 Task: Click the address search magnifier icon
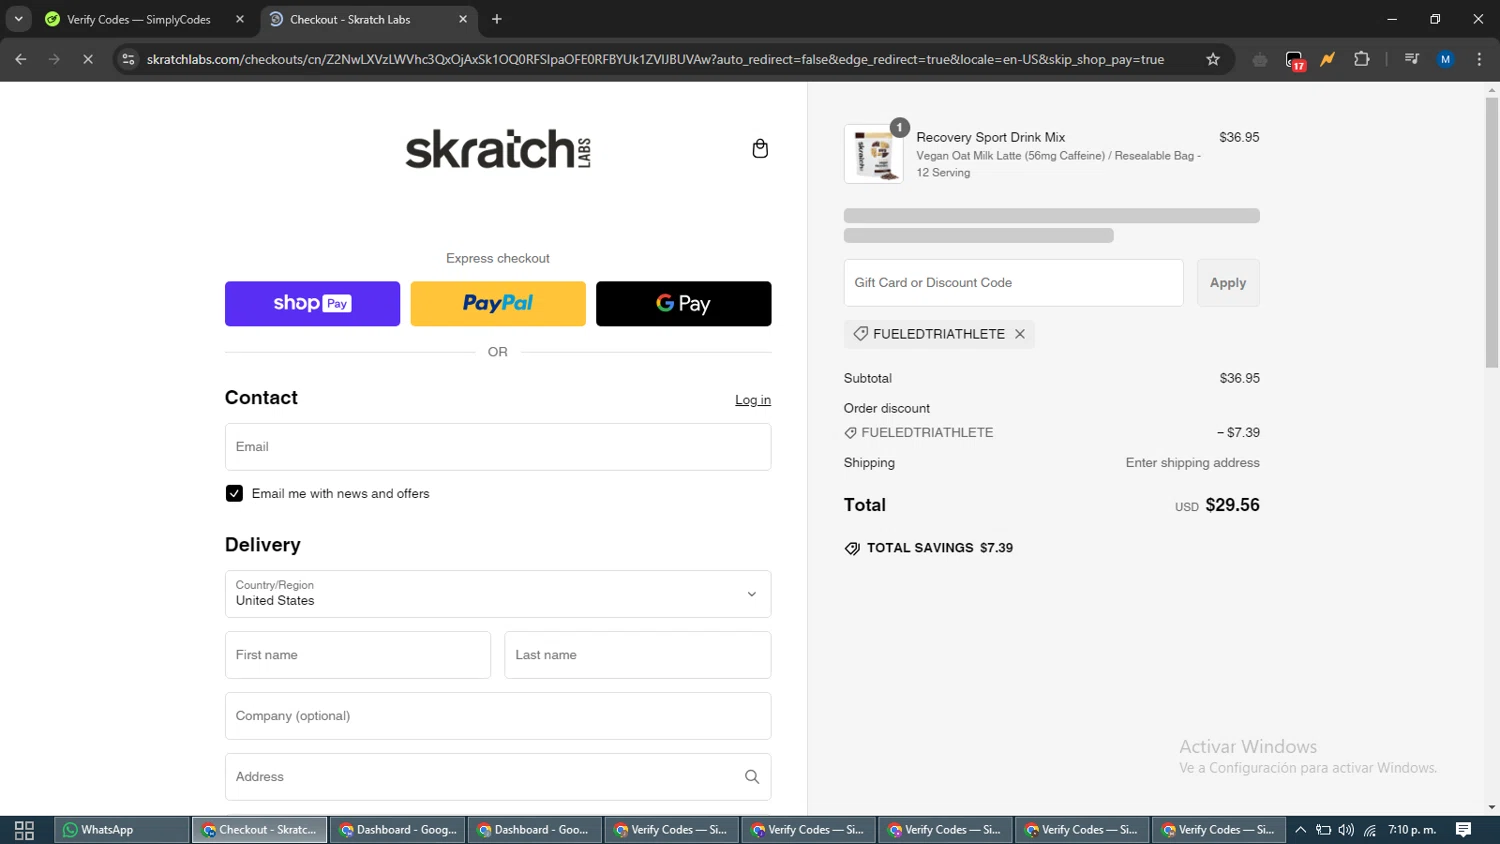[x=752, y=777]
